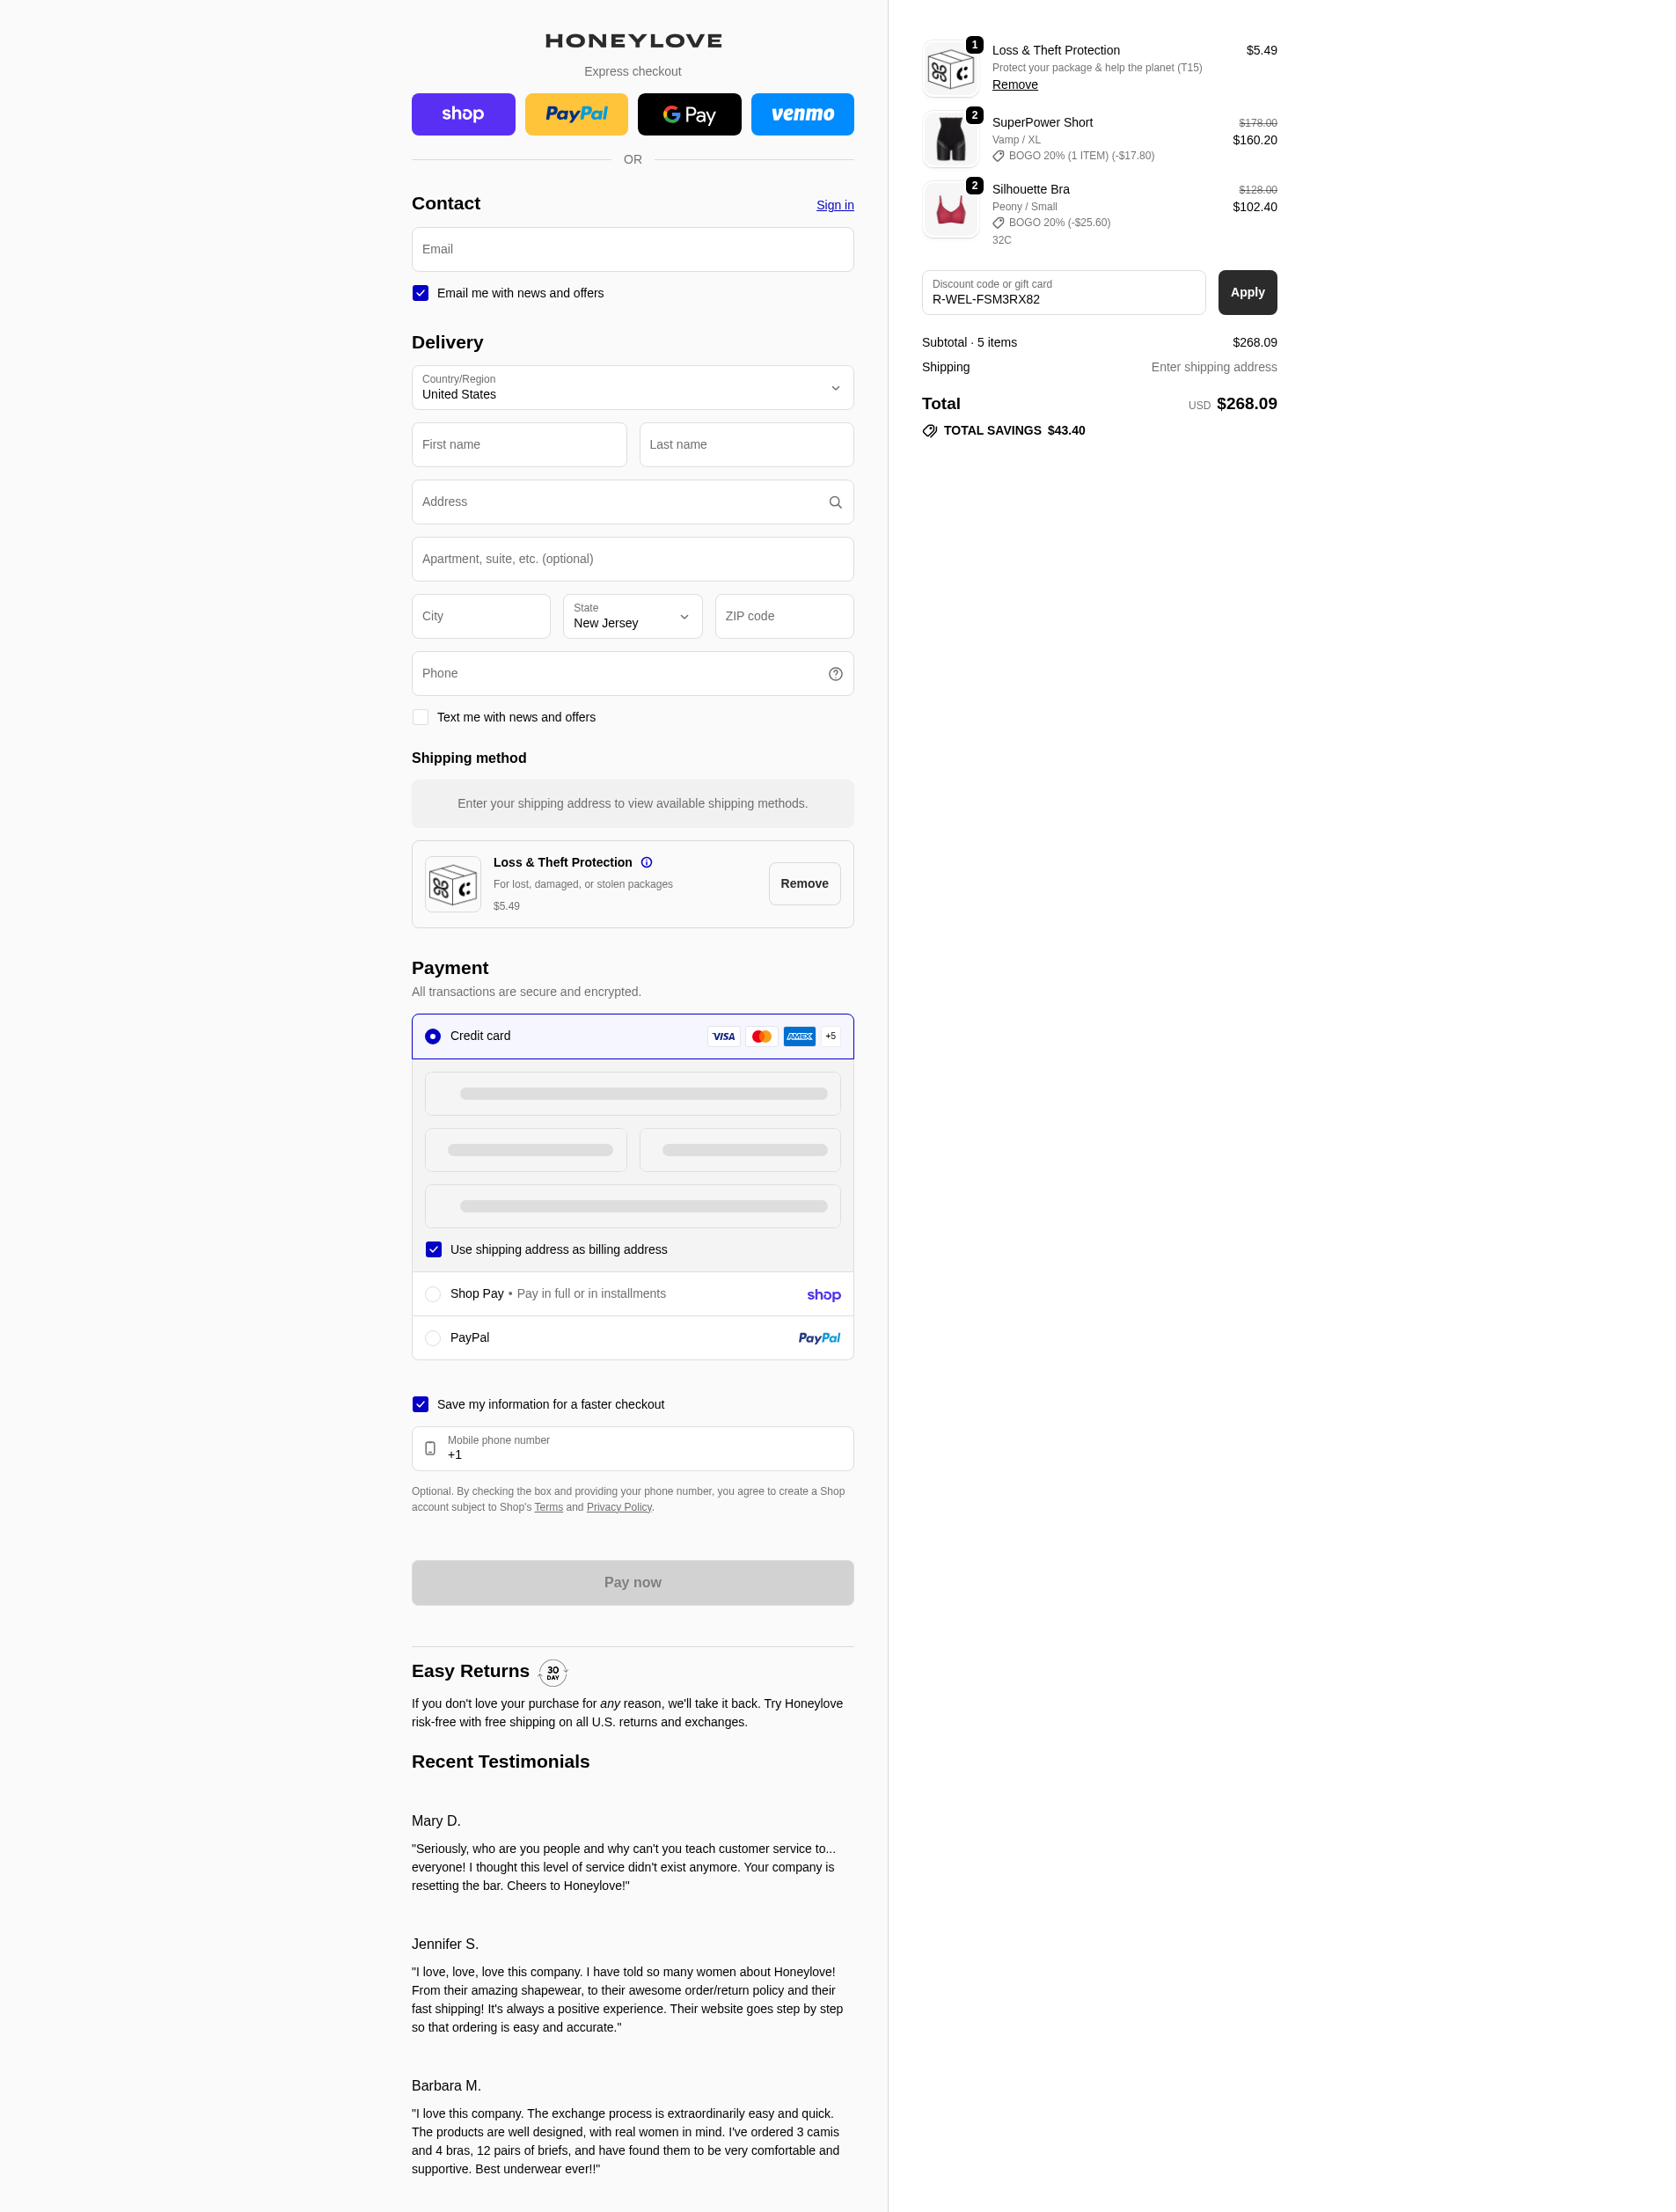
Task: Click the Sign in link
Action: click(x=834, y=205)
